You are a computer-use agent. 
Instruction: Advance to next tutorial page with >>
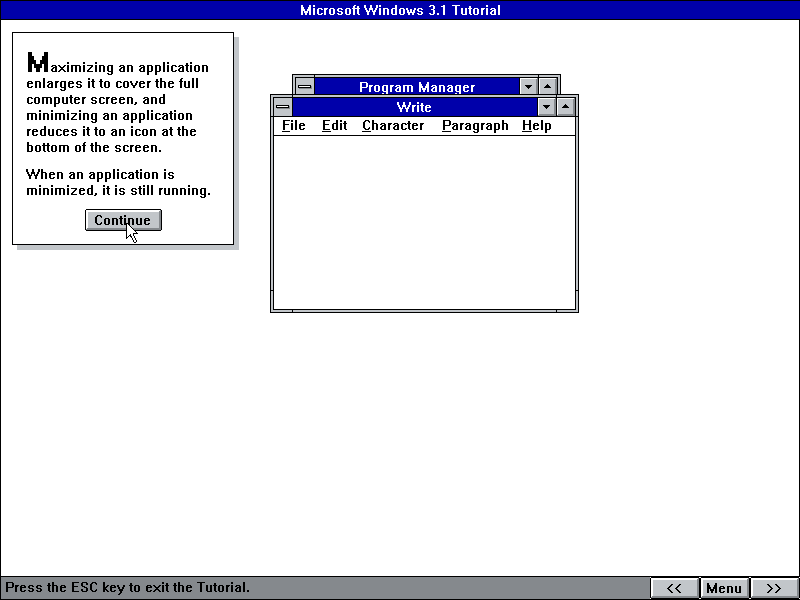[x=774, y=588]
